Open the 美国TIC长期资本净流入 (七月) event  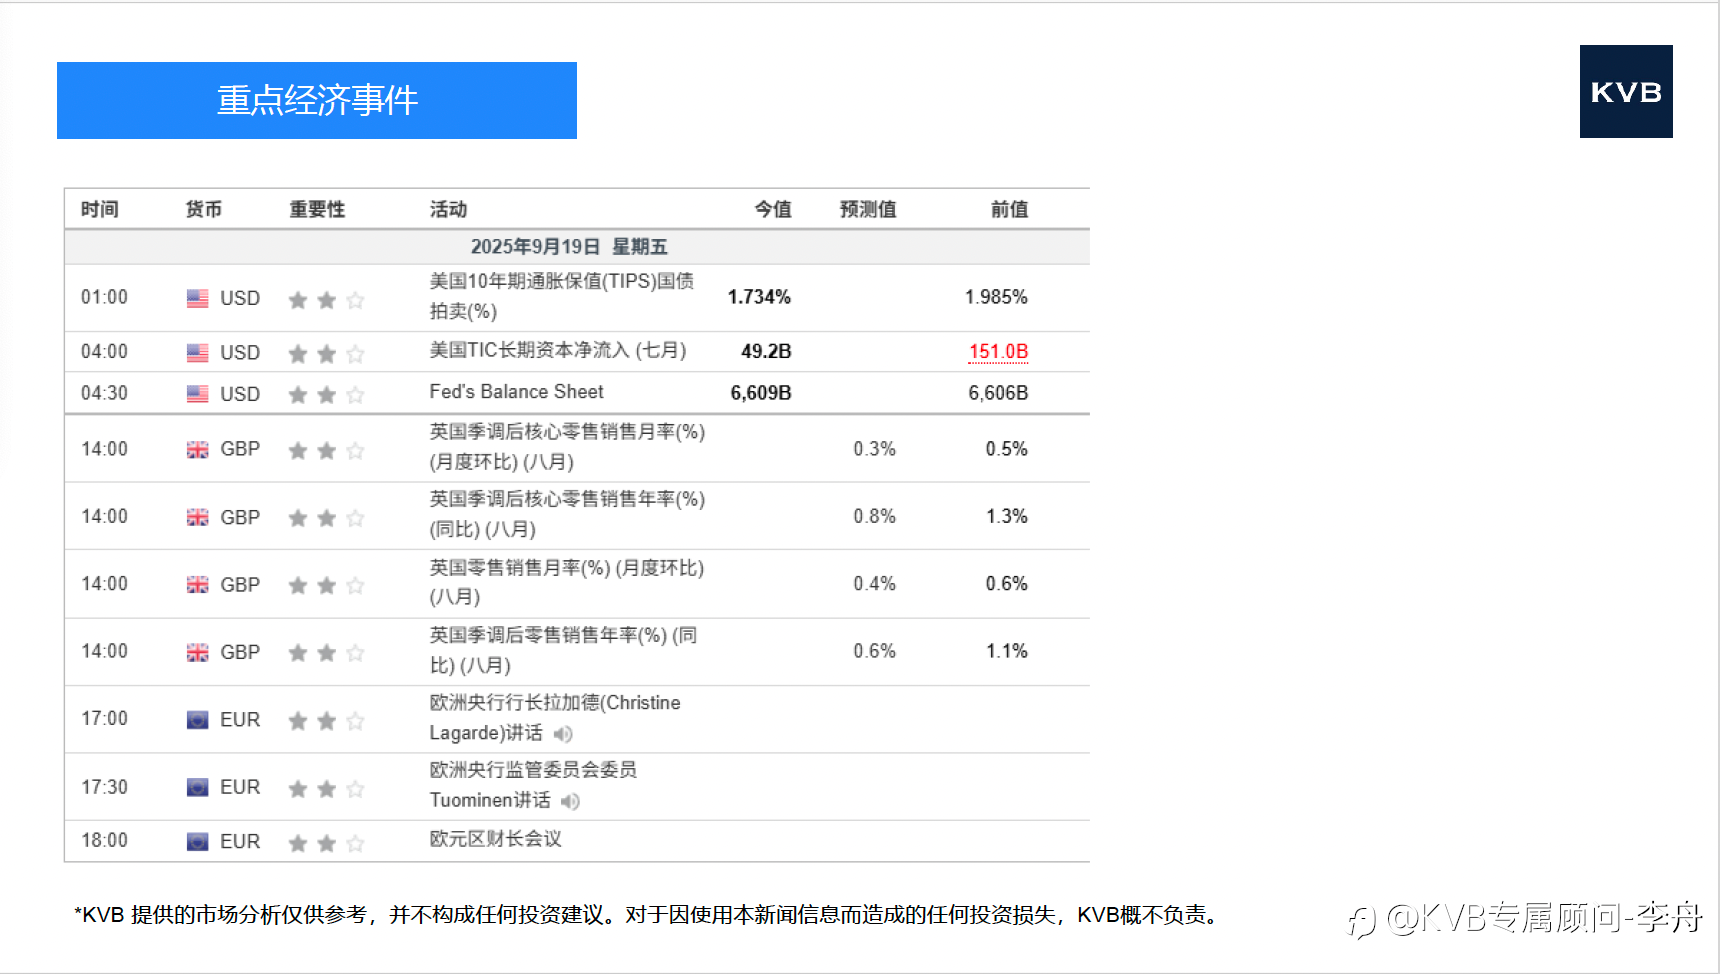click(558, 351)
